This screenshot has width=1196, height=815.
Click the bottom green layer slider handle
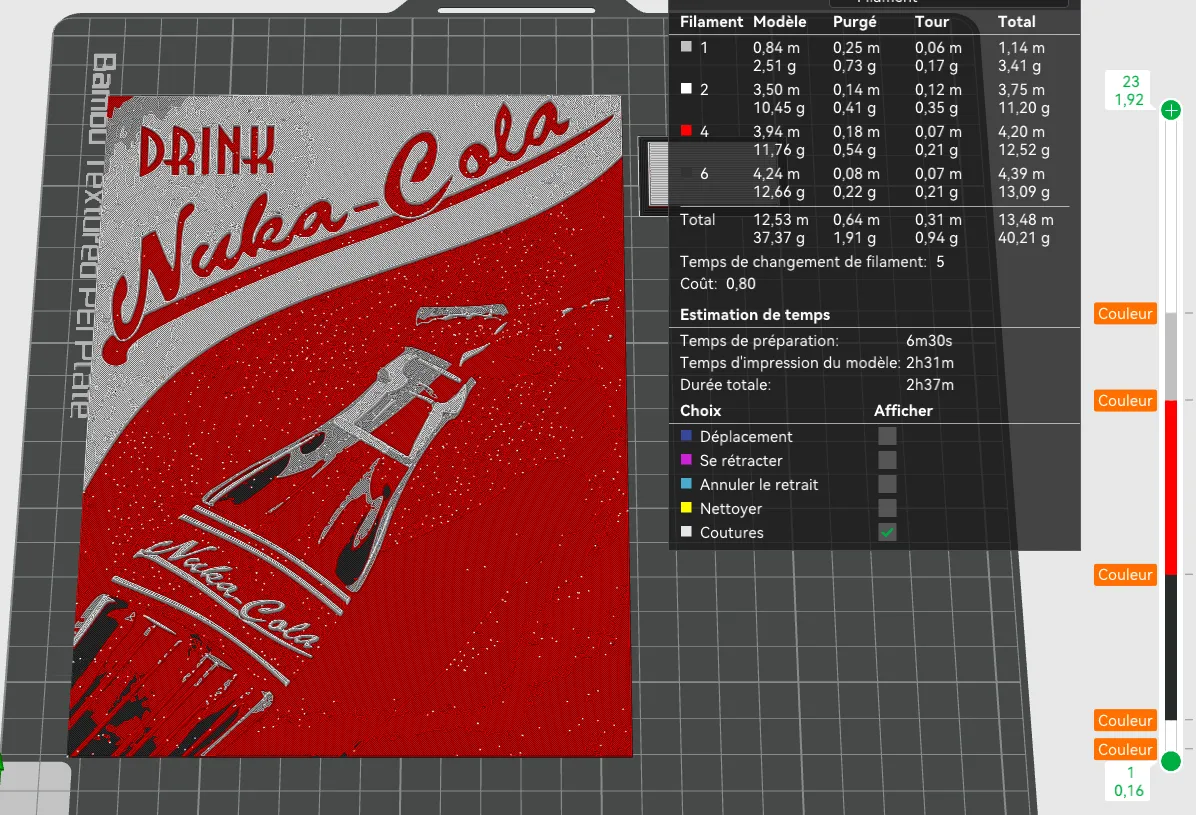(1171, 761)
